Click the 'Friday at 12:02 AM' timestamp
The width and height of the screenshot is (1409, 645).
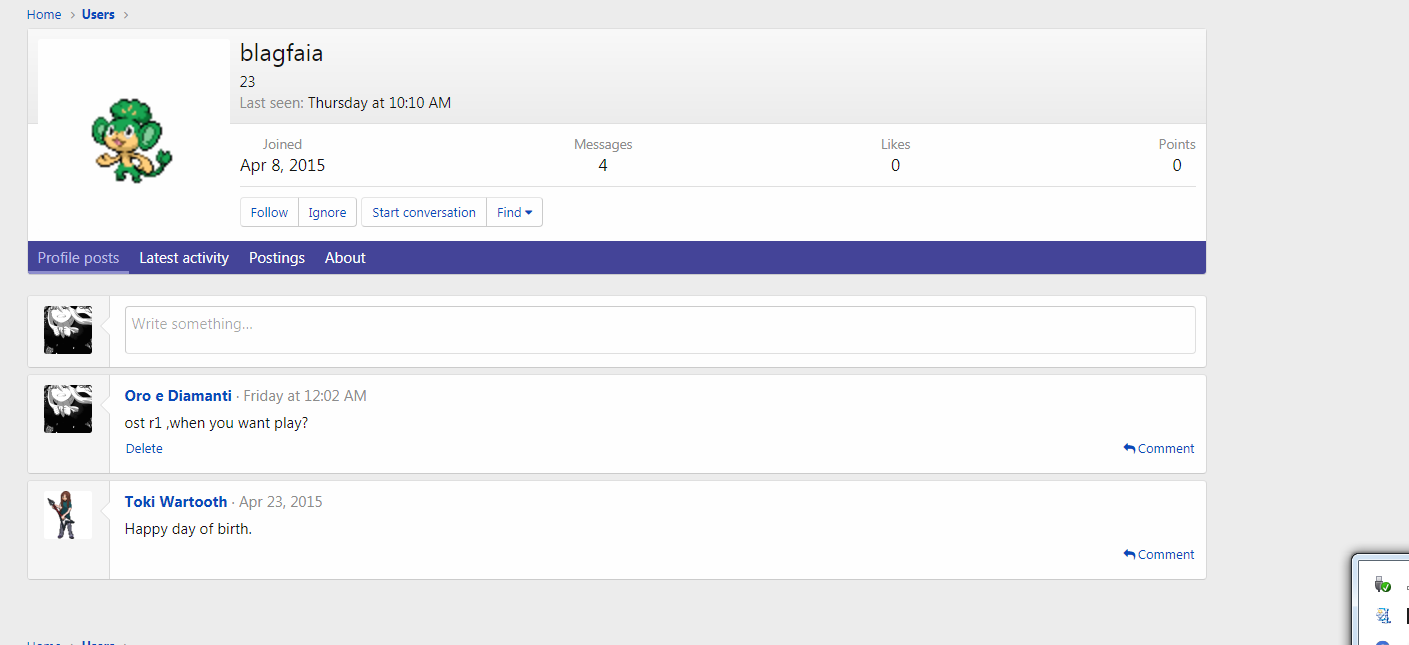(x=305, y=396)
